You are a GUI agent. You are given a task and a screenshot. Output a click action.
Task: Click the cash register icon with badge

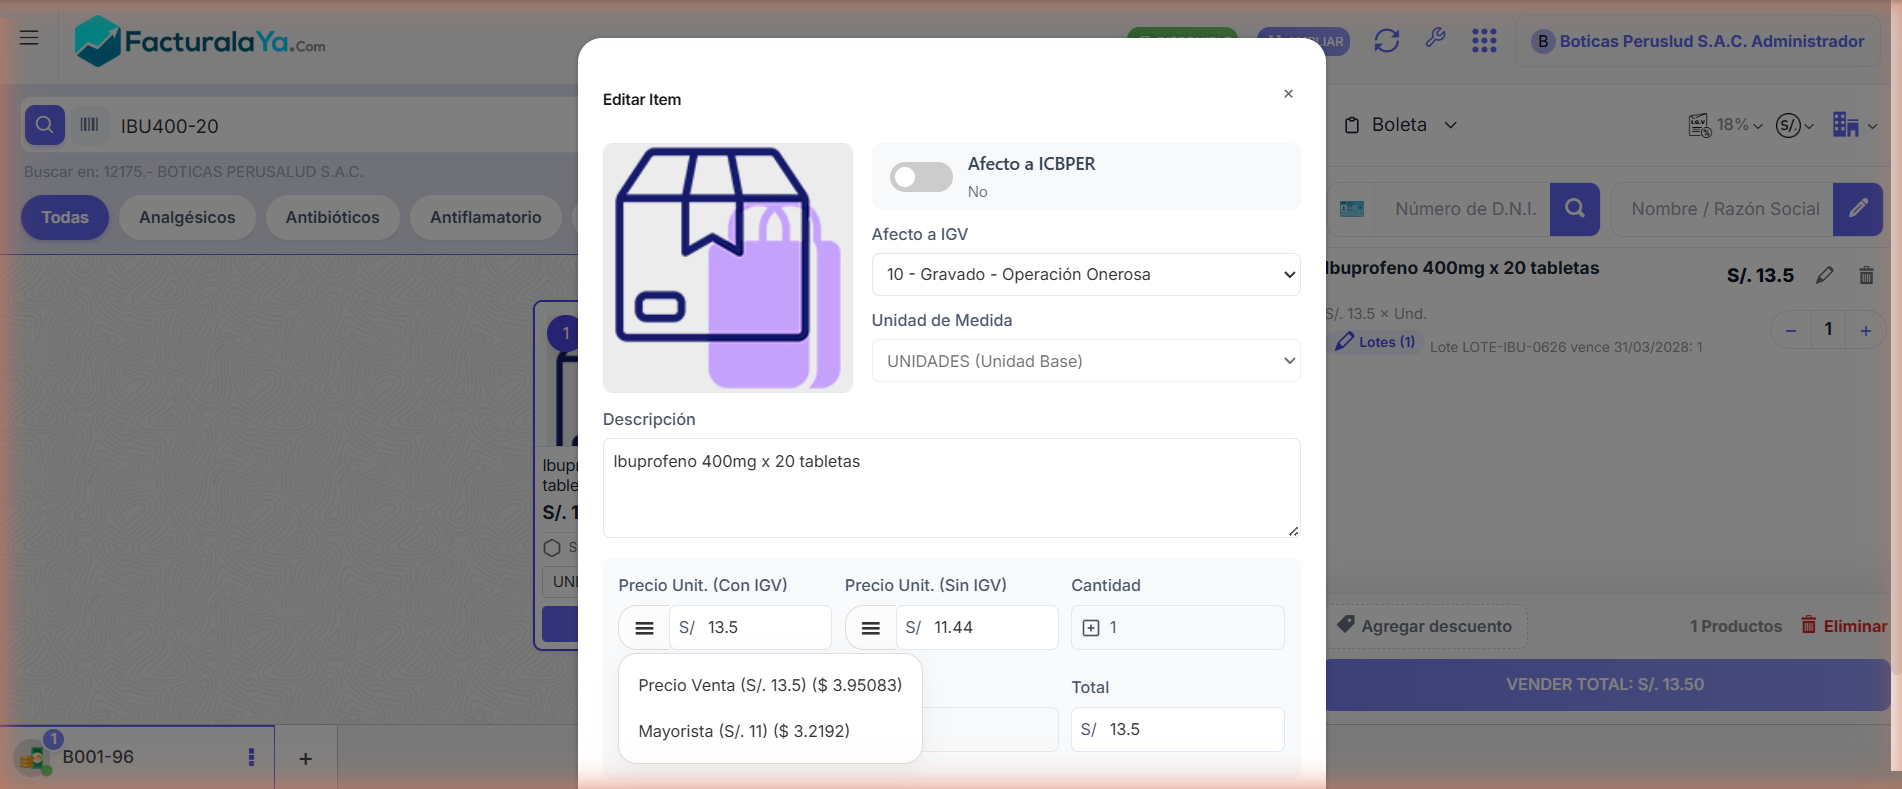tap(35, 755)
